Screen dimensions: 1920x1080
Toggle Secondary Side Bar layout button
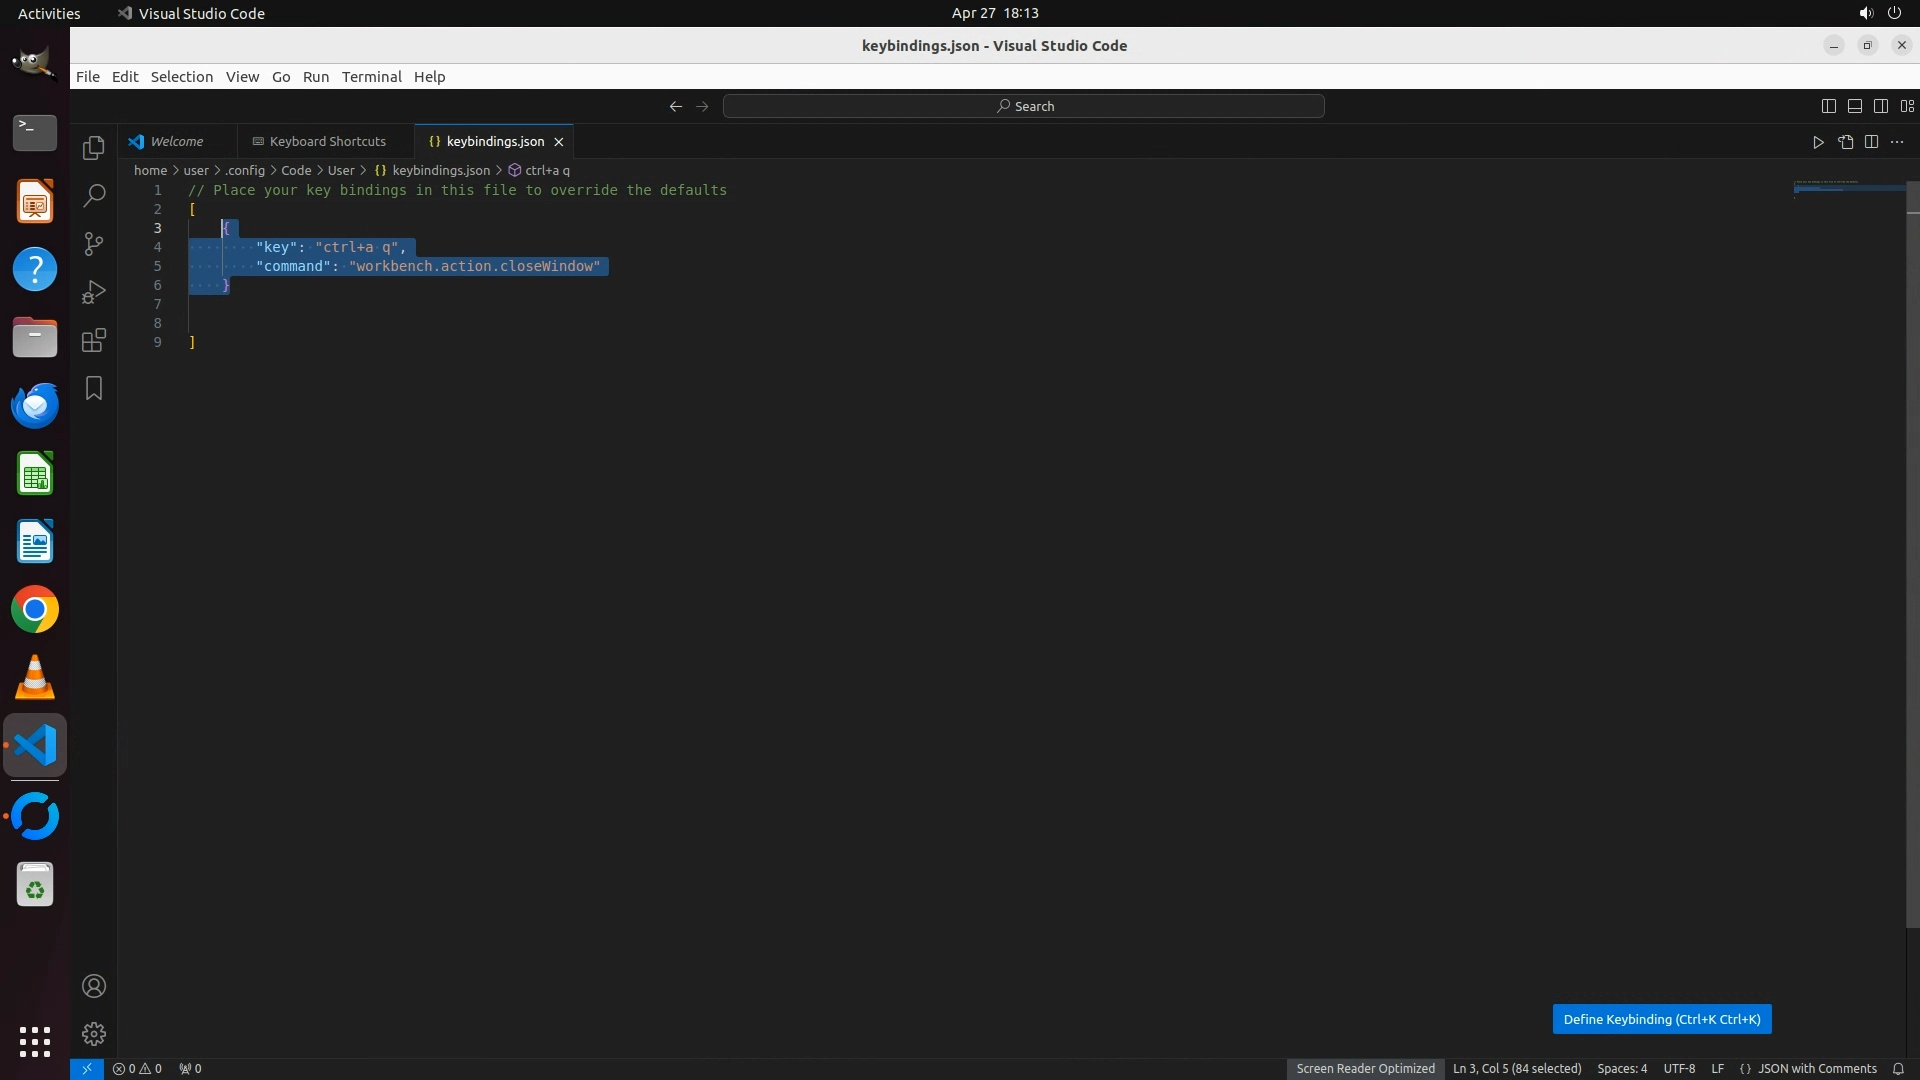tap(1880, 106)
